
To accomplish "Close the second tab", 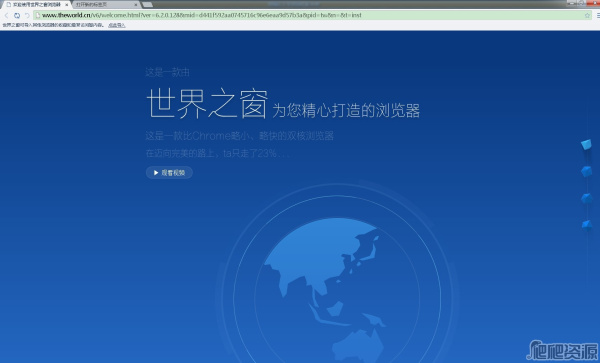I will tap(135, 5).
